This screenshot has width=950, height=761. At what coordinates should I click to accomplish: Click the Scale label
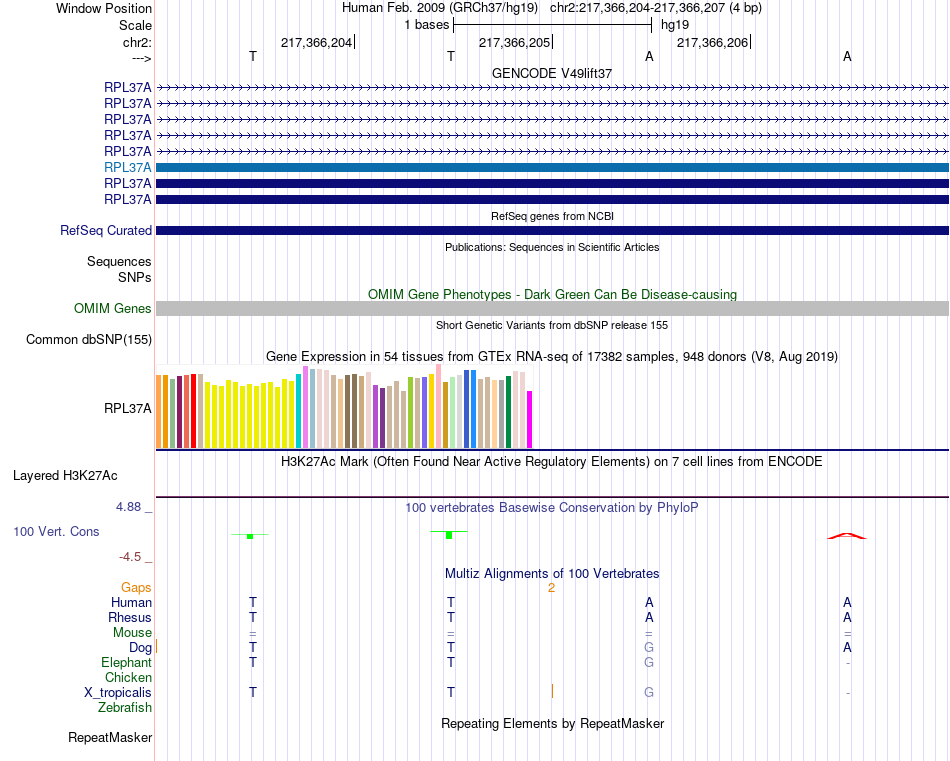(135, 25)
